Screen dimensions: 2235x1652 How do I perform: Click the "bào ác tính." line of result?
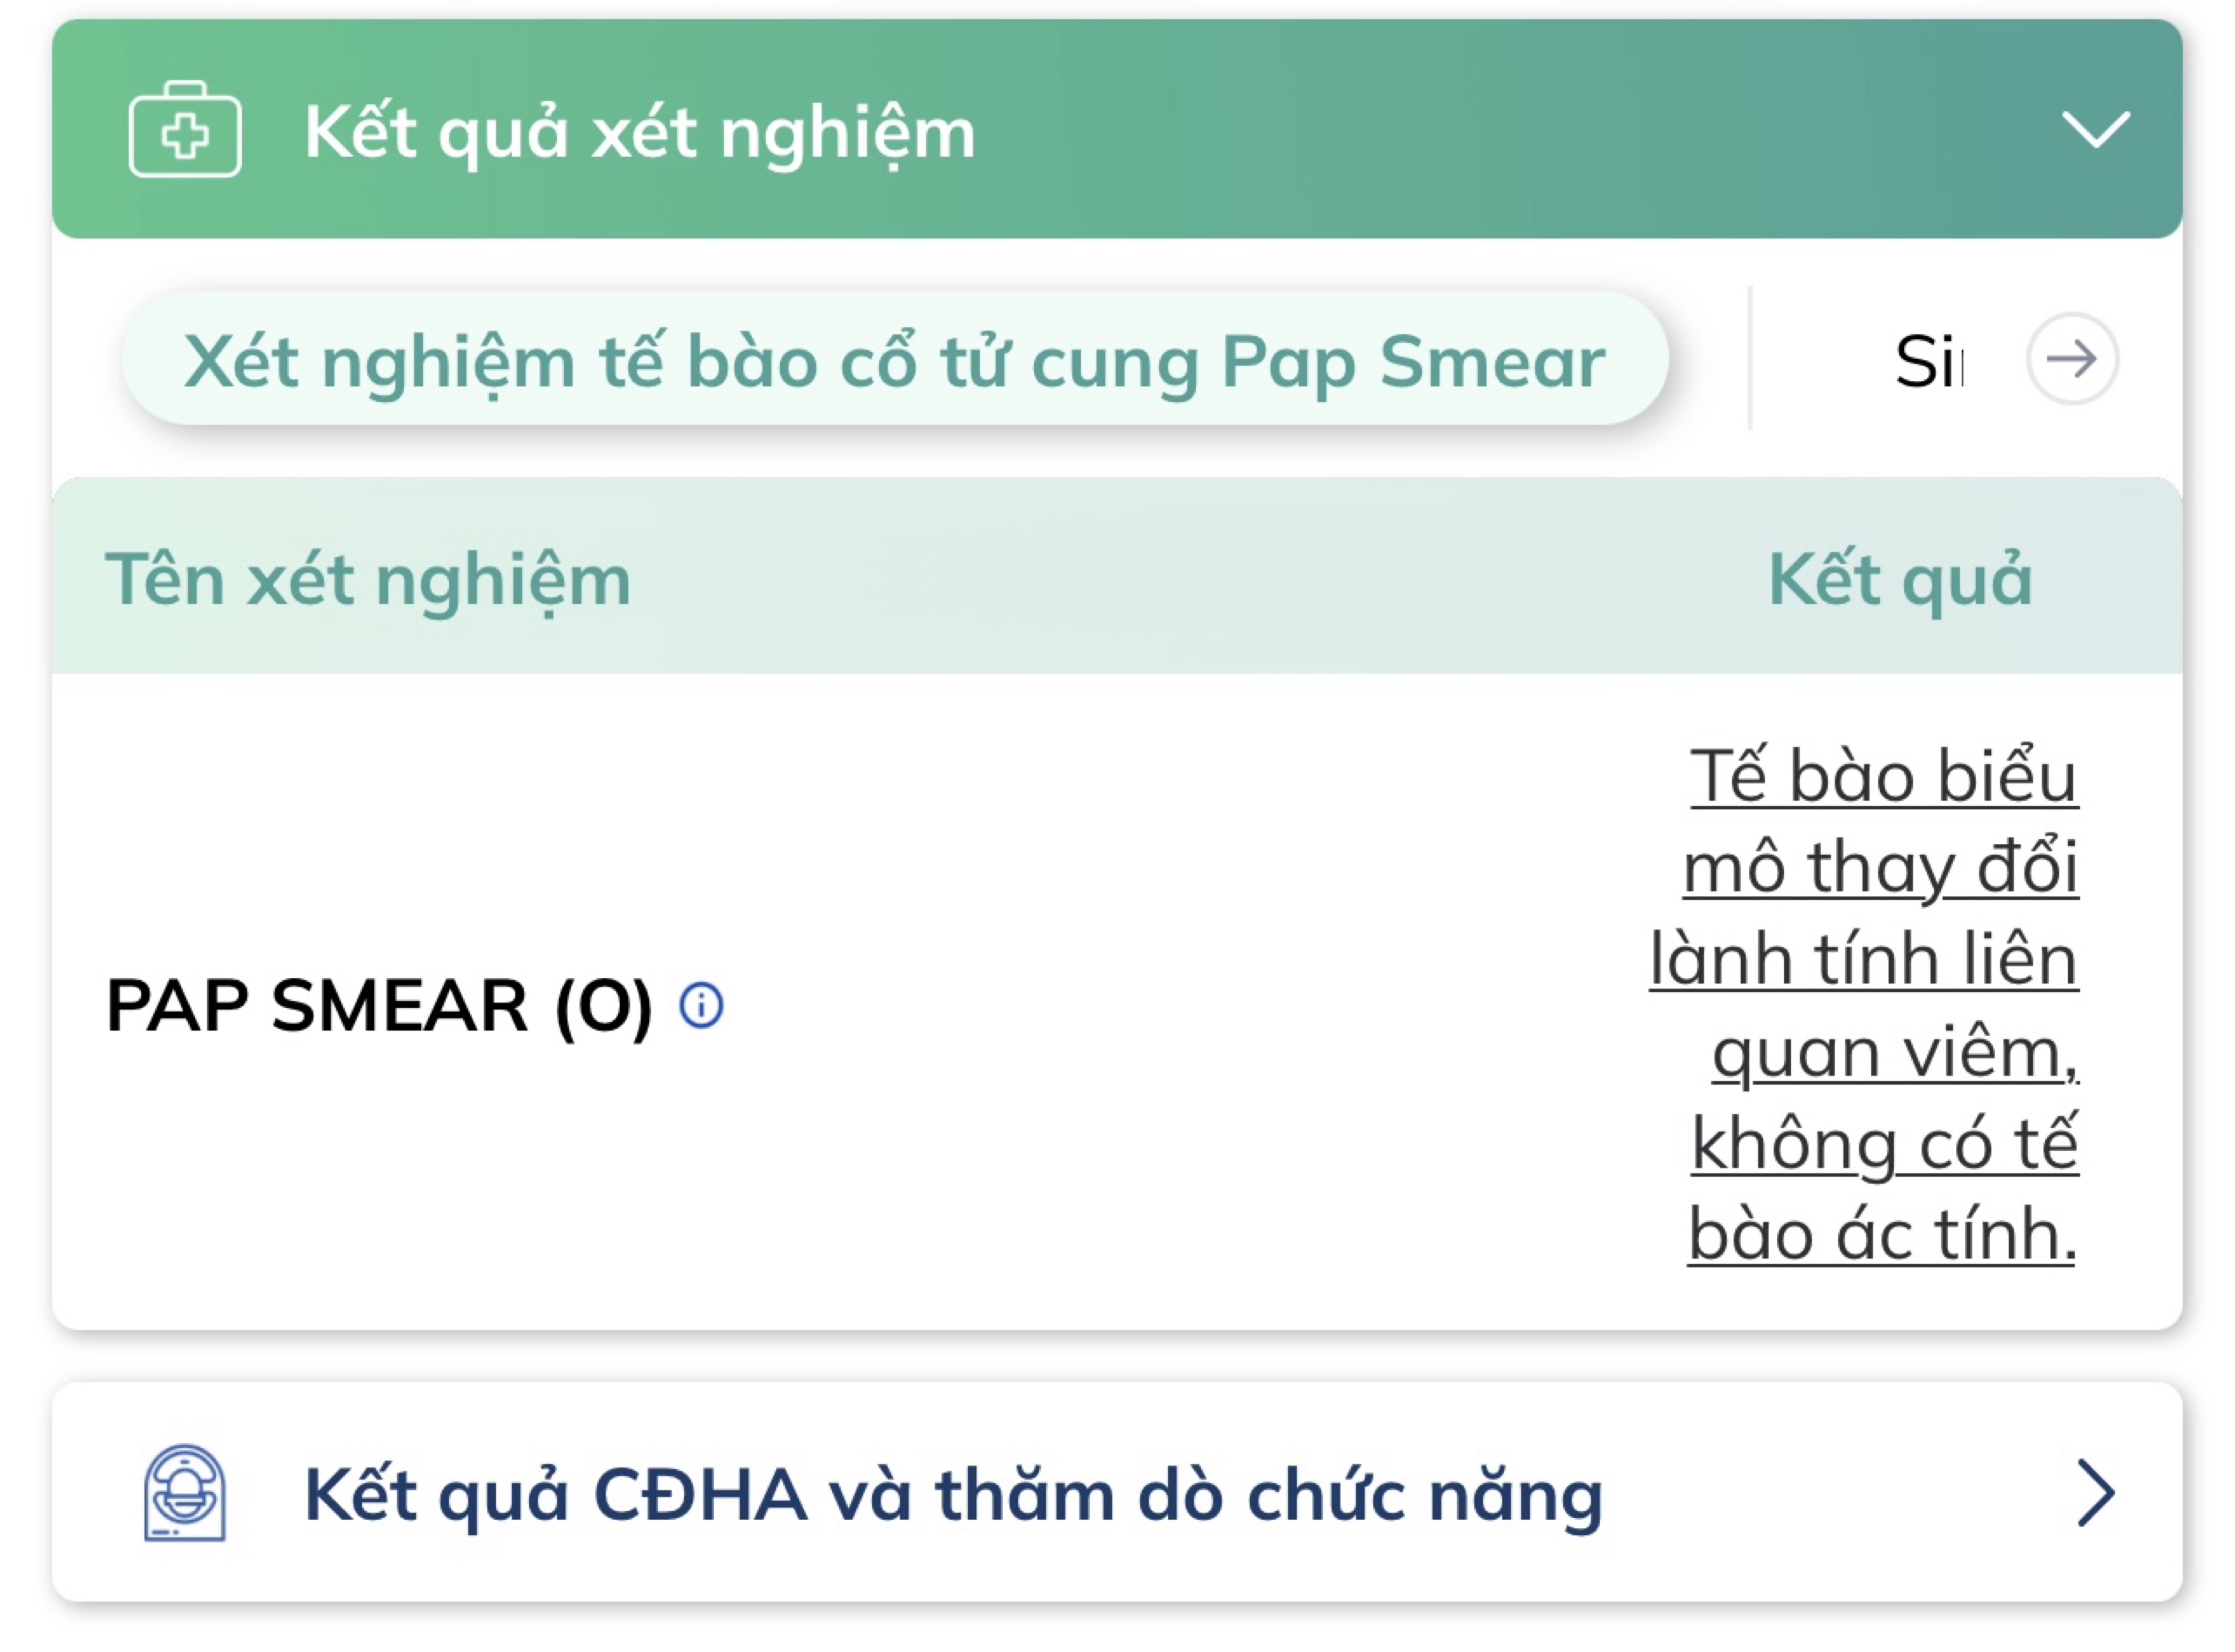(1882, 1235)
